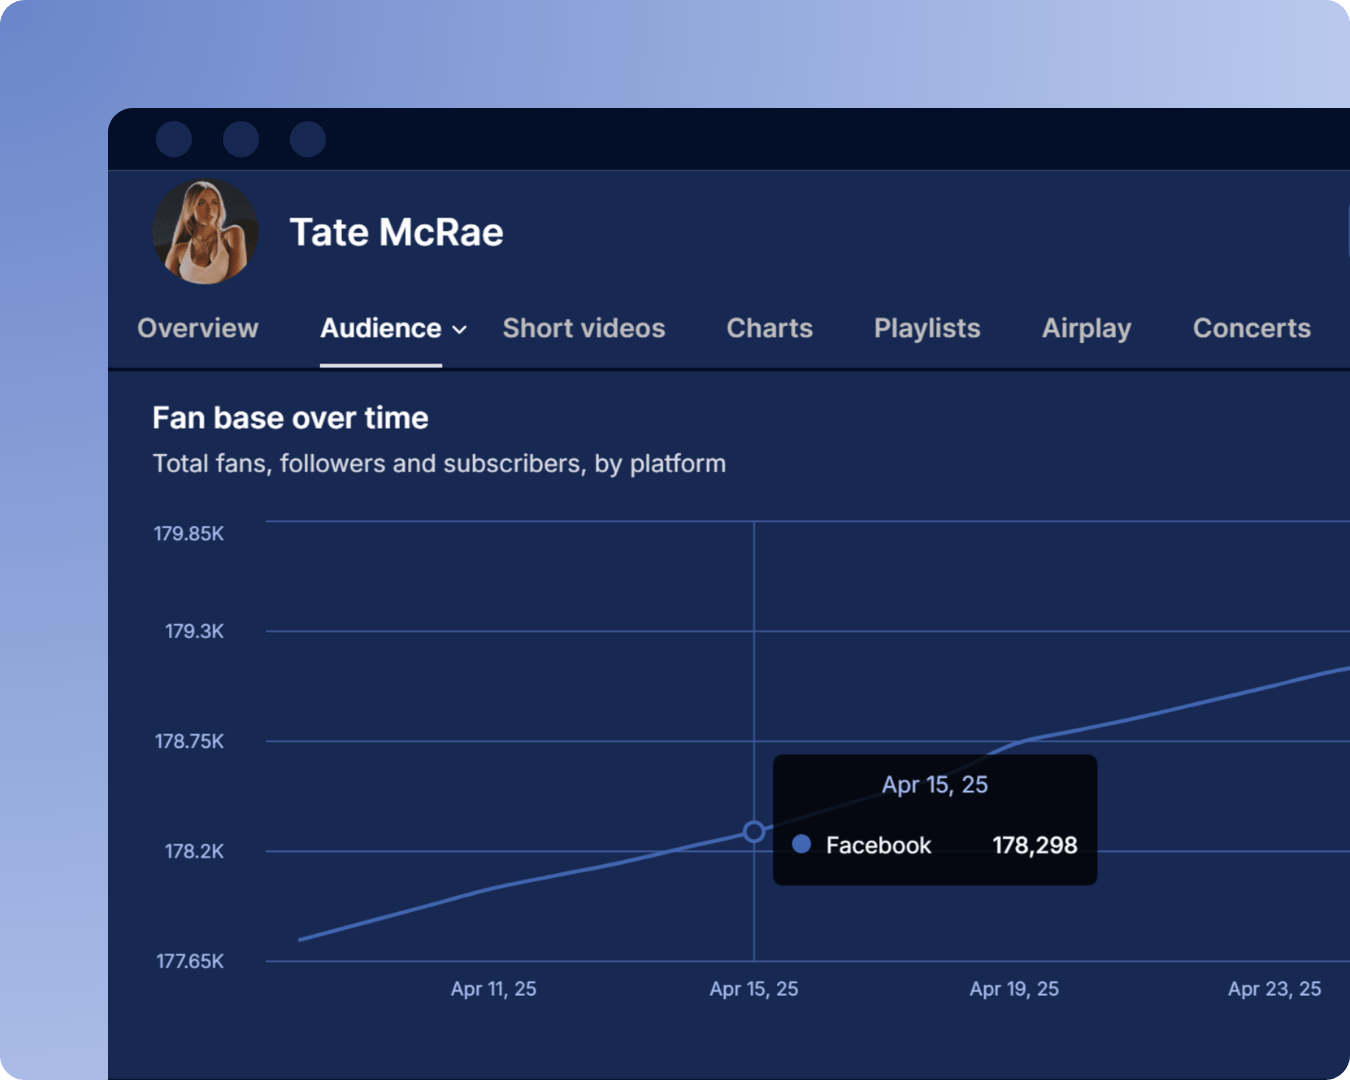Open the Playlists tab

tap(927, 328)
